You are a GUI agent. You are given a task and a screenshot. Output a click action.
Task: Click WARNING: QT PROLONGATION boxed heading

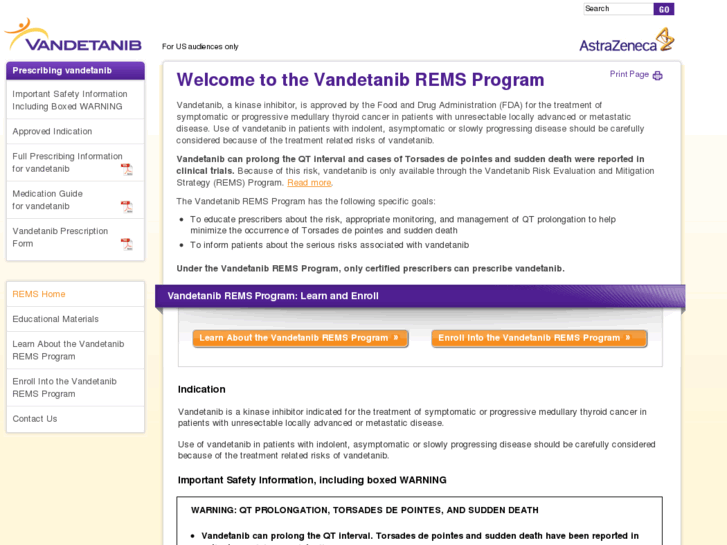coord(364,510)
